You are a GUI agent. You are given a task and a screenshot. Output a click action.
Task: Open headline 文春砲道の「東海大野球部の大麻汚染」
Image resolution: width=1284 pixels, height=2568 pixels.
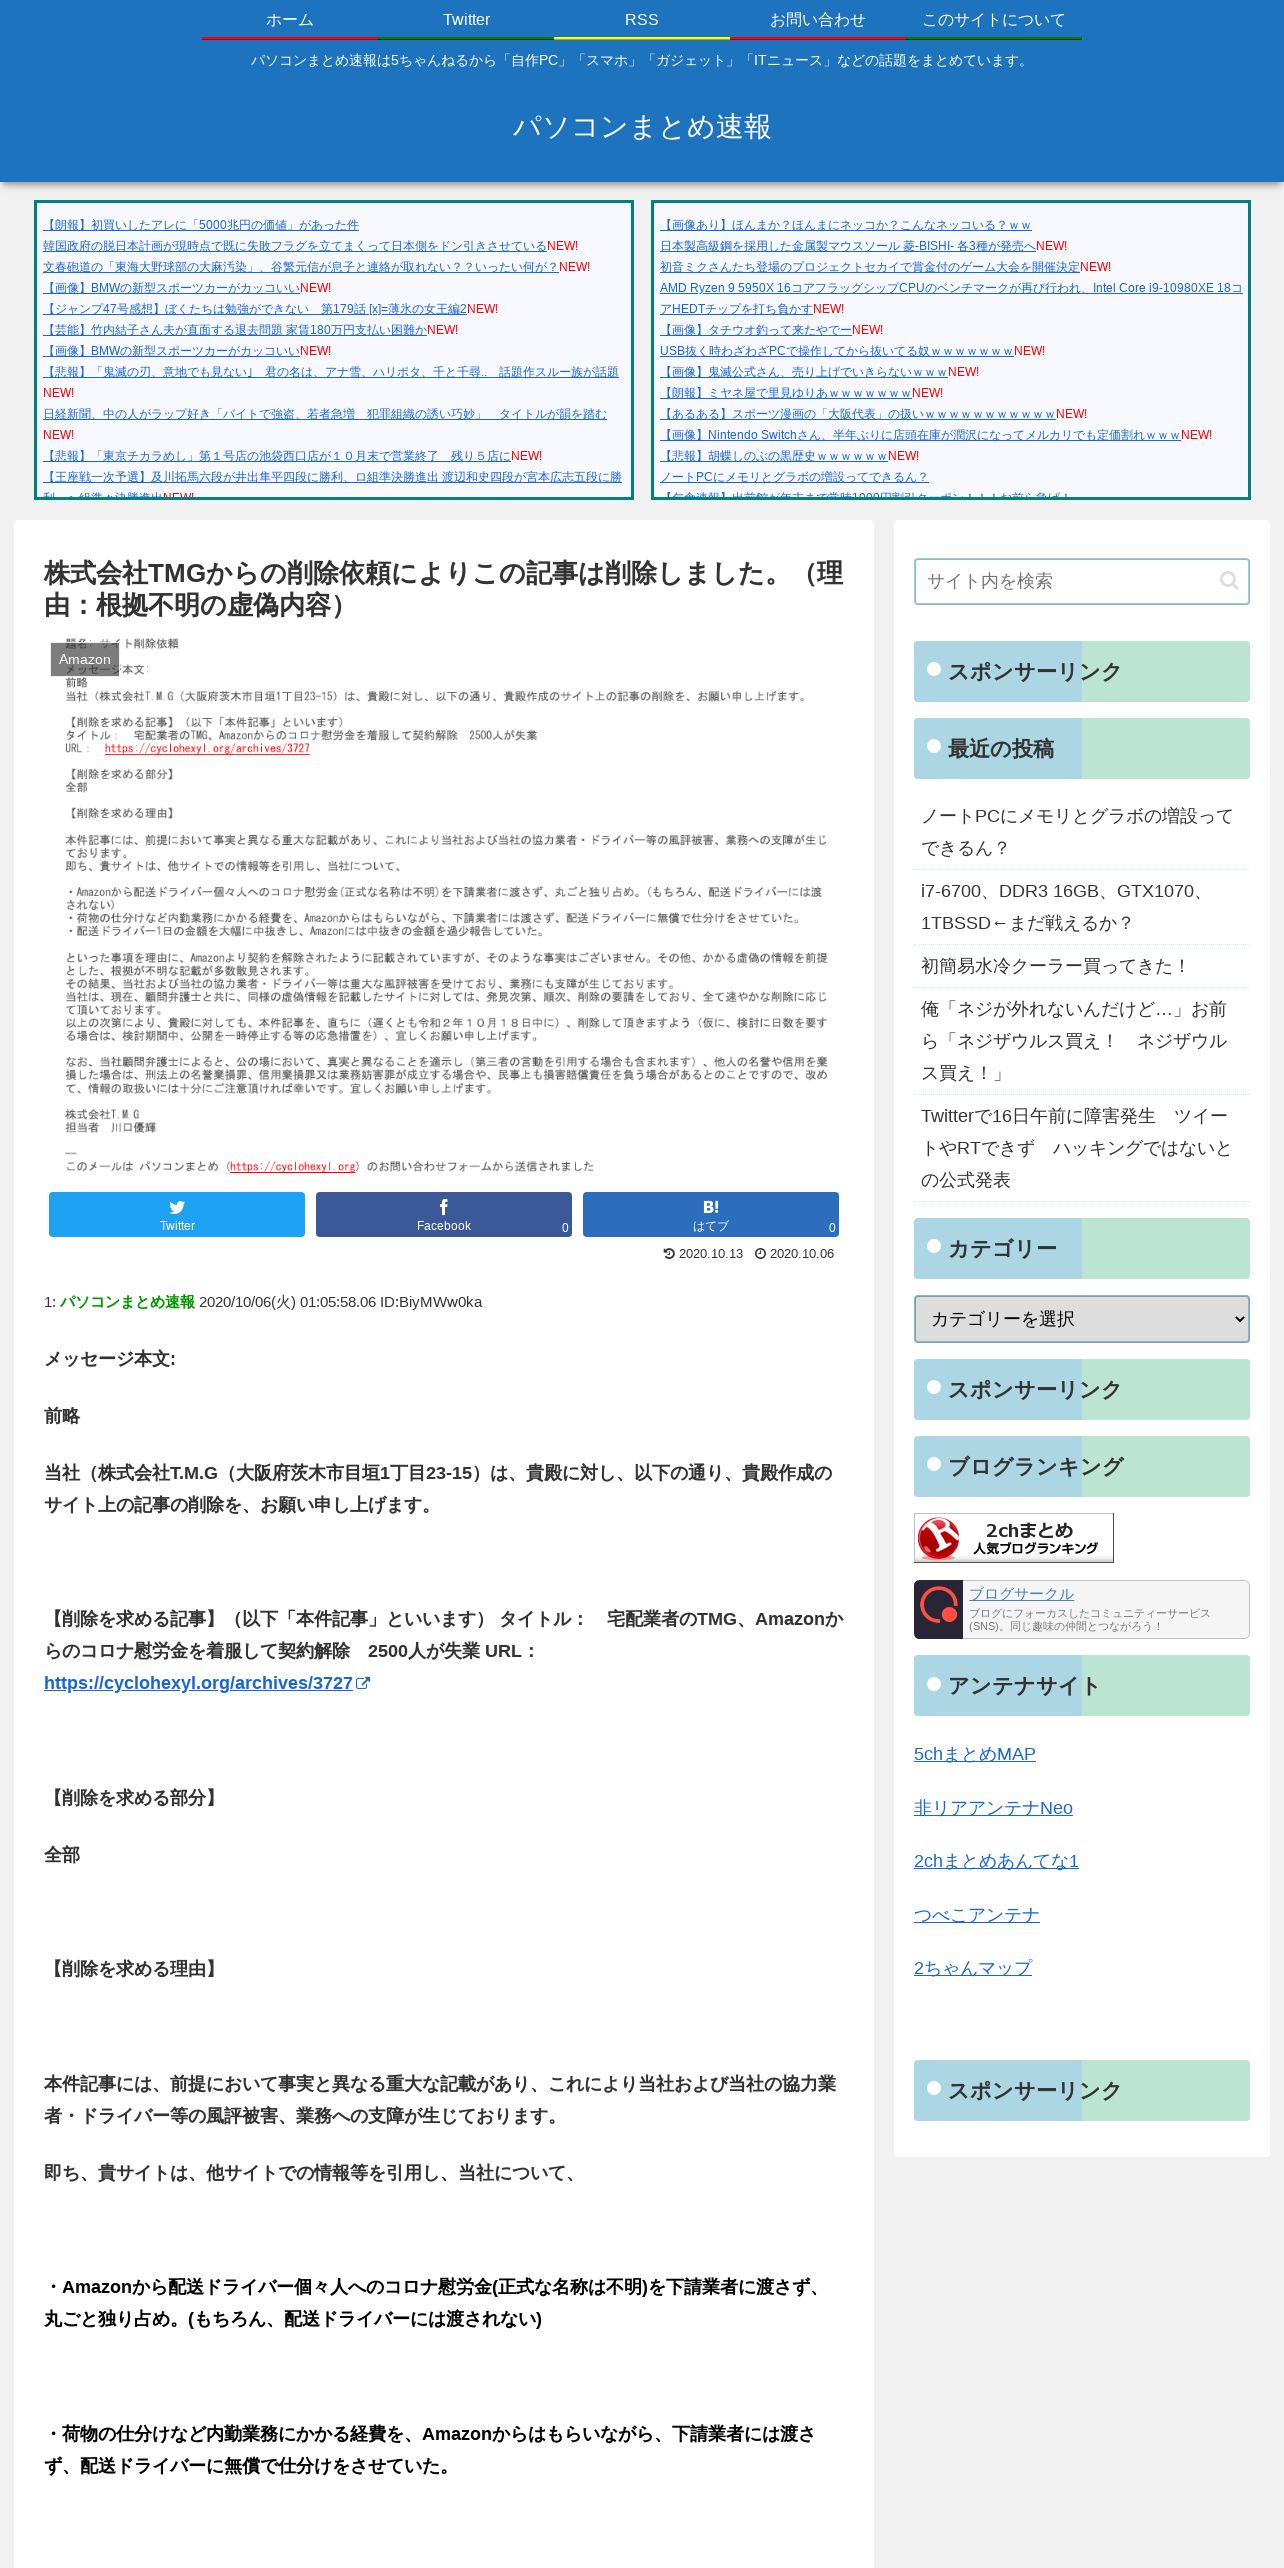[x=300, y=267]
